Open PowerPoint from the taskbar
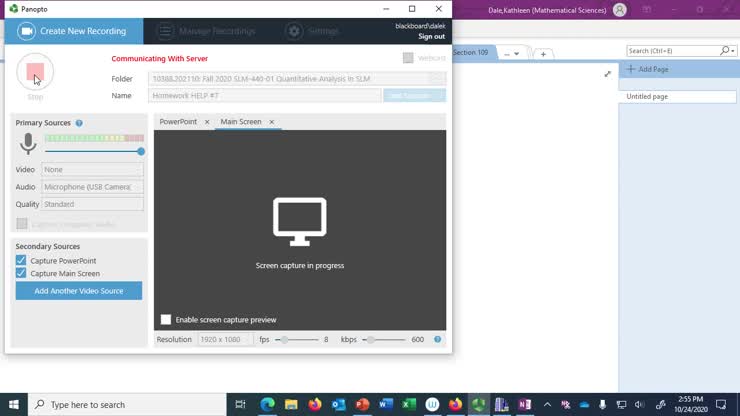 tap(362, 404)
